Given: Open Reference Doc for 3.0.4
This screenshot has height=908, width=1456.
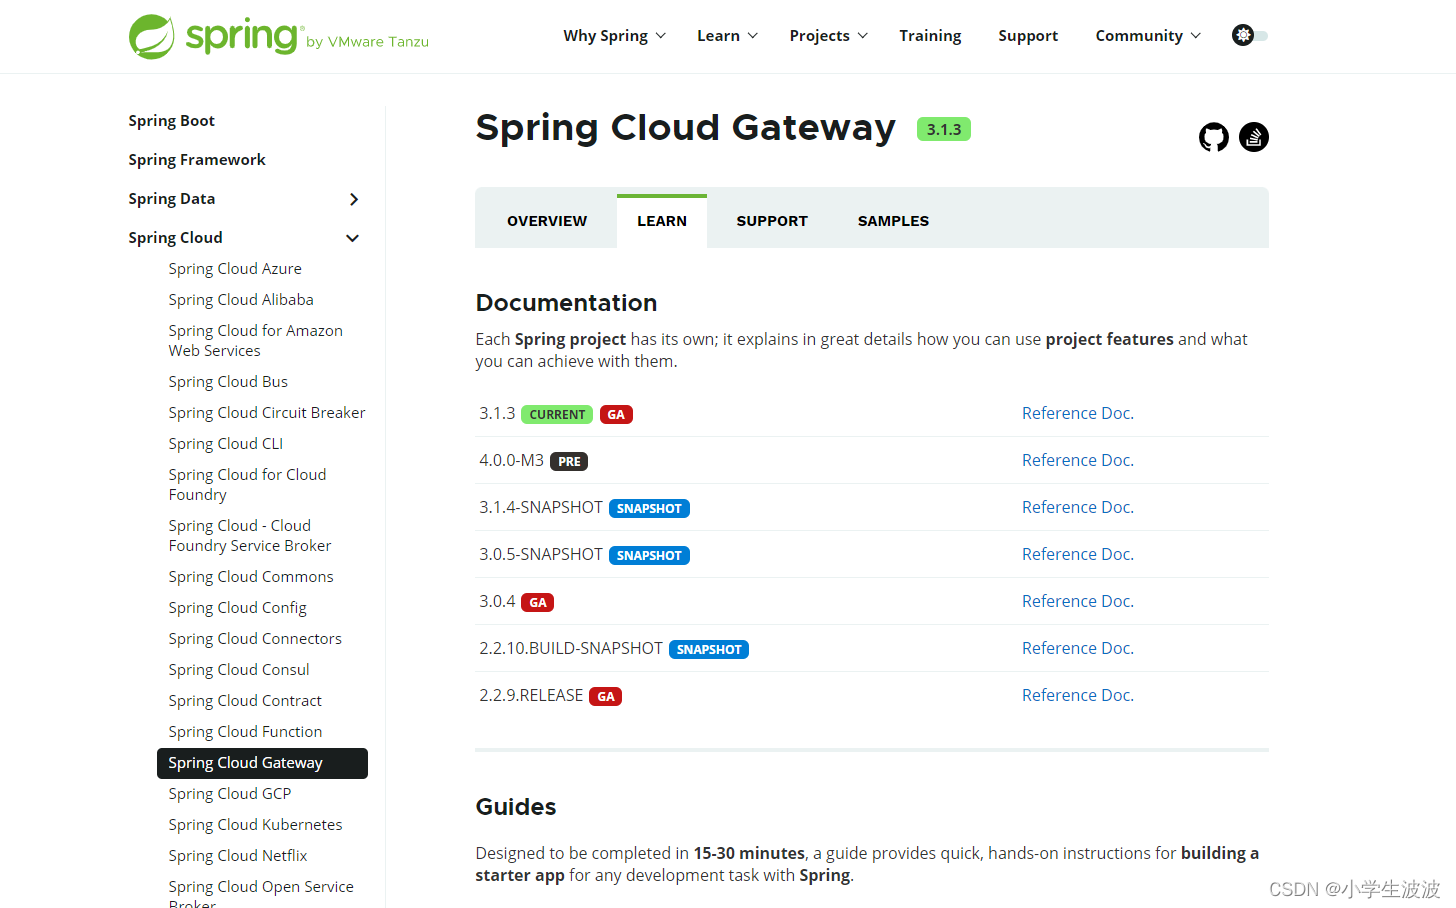Looking at the screenshot, I should pyautogui.click(x=1077, y=601).
